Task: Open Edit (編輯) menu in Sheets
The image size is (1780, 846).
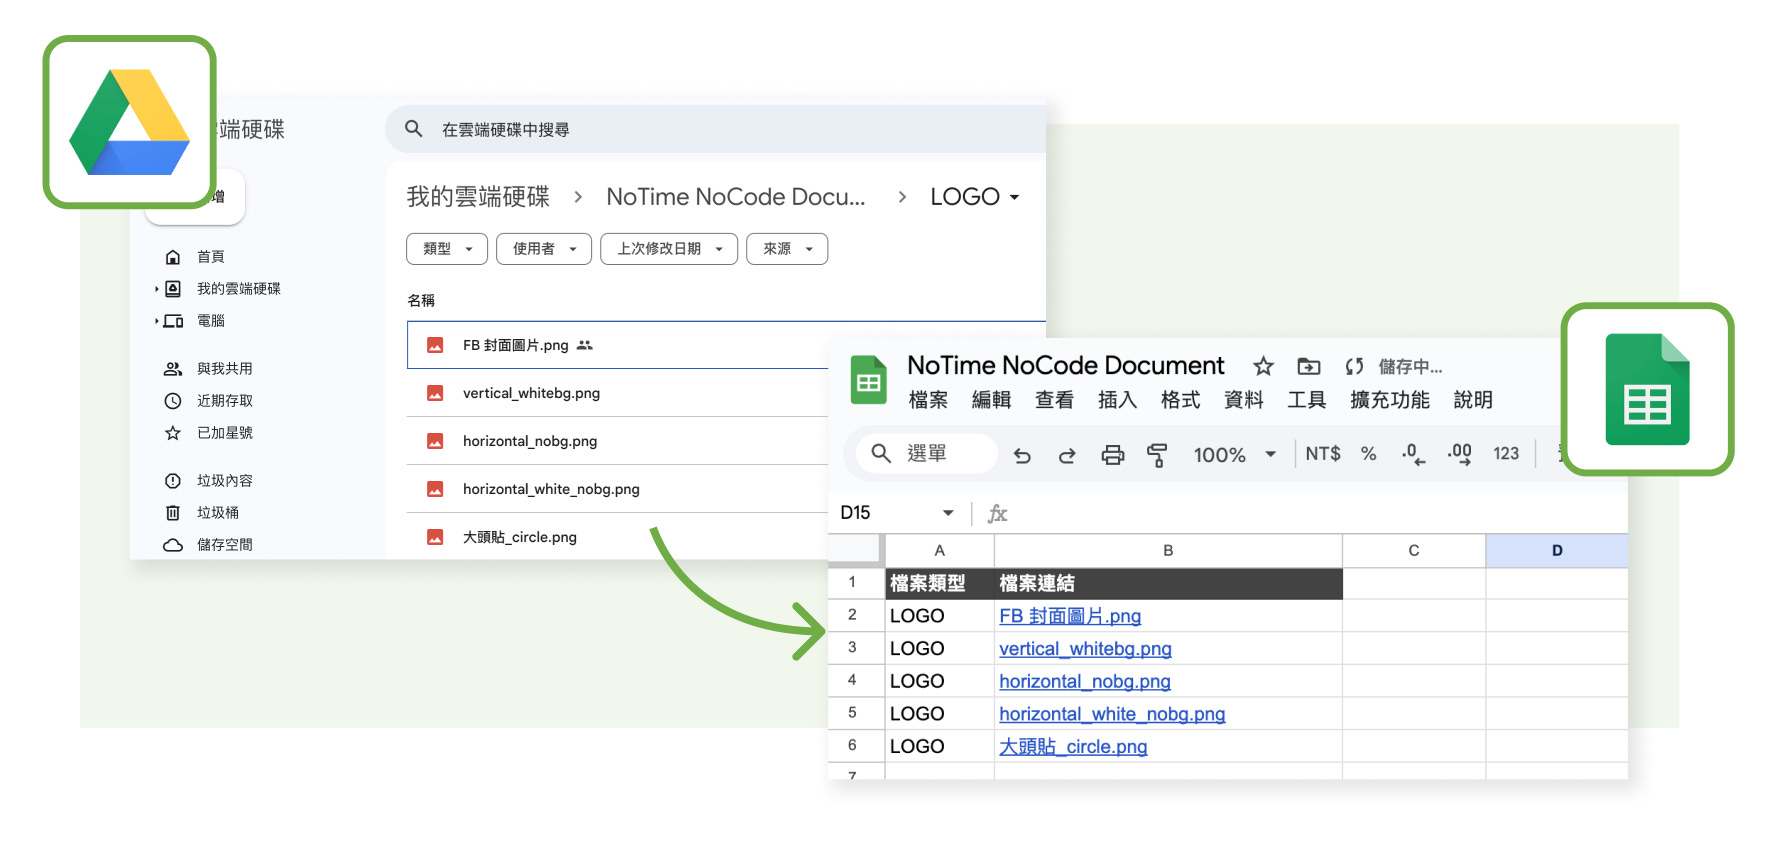Action: click(991, 400)
